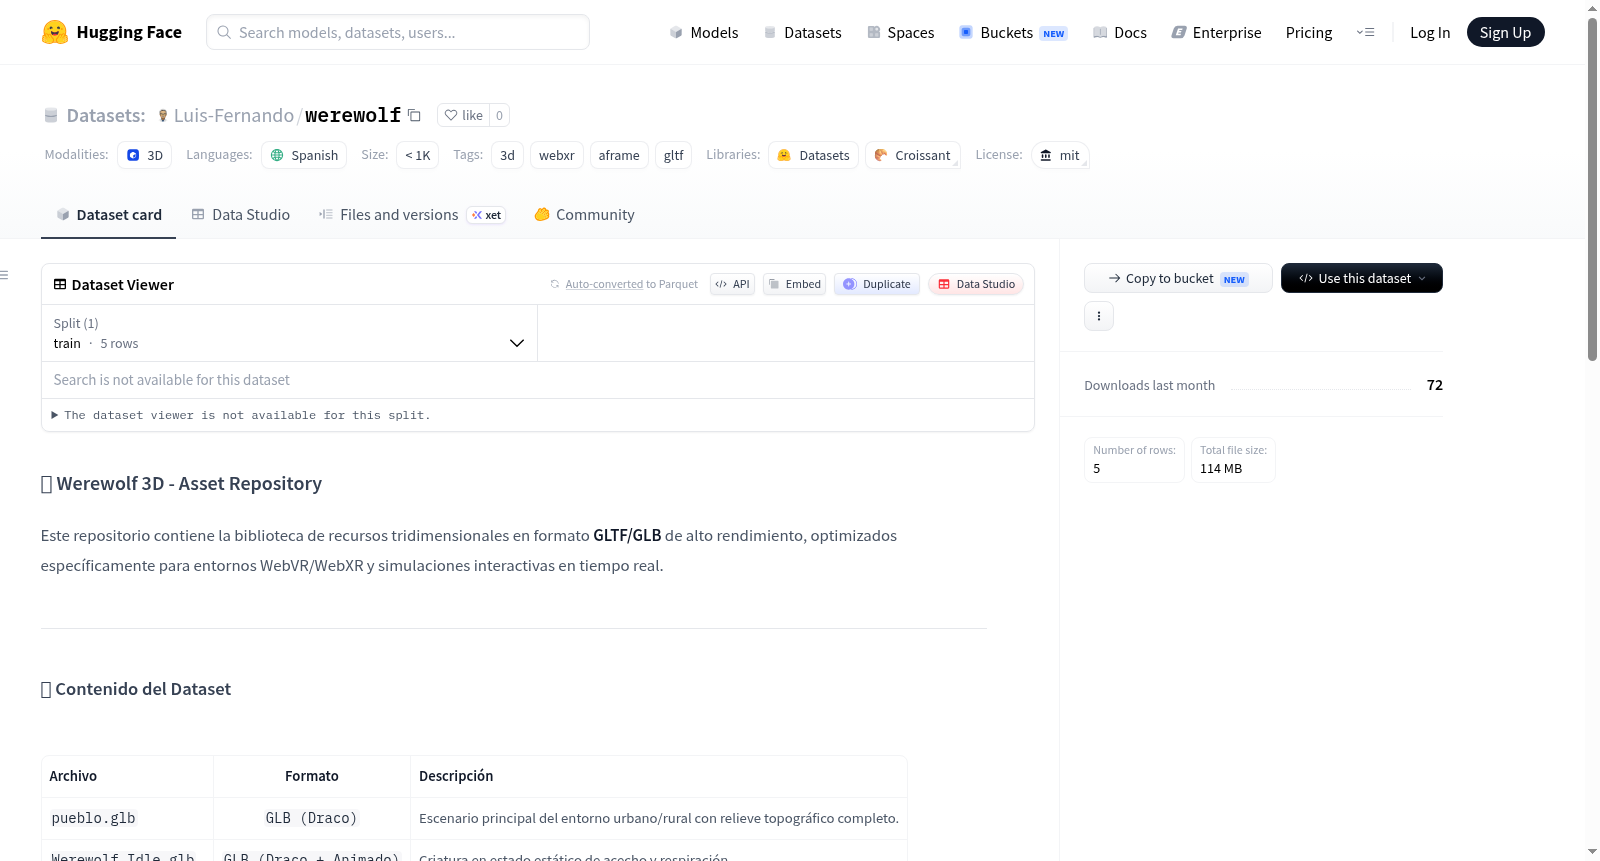Open the Spaces nav link
Viewport: 1600px width, 861px height.
pos(901,33)
